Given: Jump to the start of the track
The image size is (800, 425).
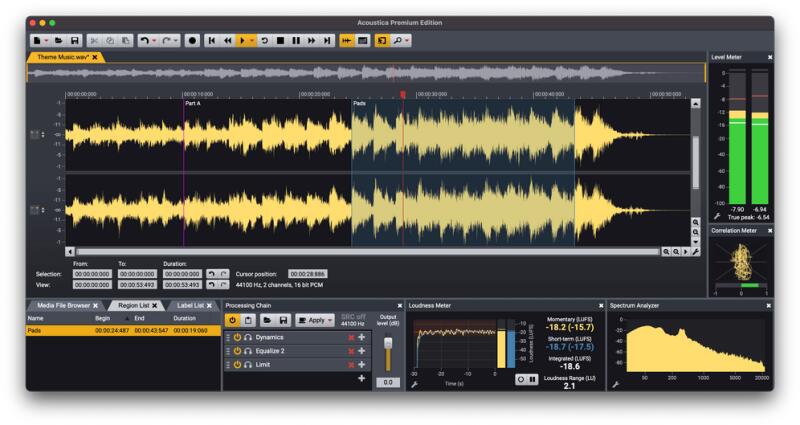Looking at the screenshot, I should [212, 40].
